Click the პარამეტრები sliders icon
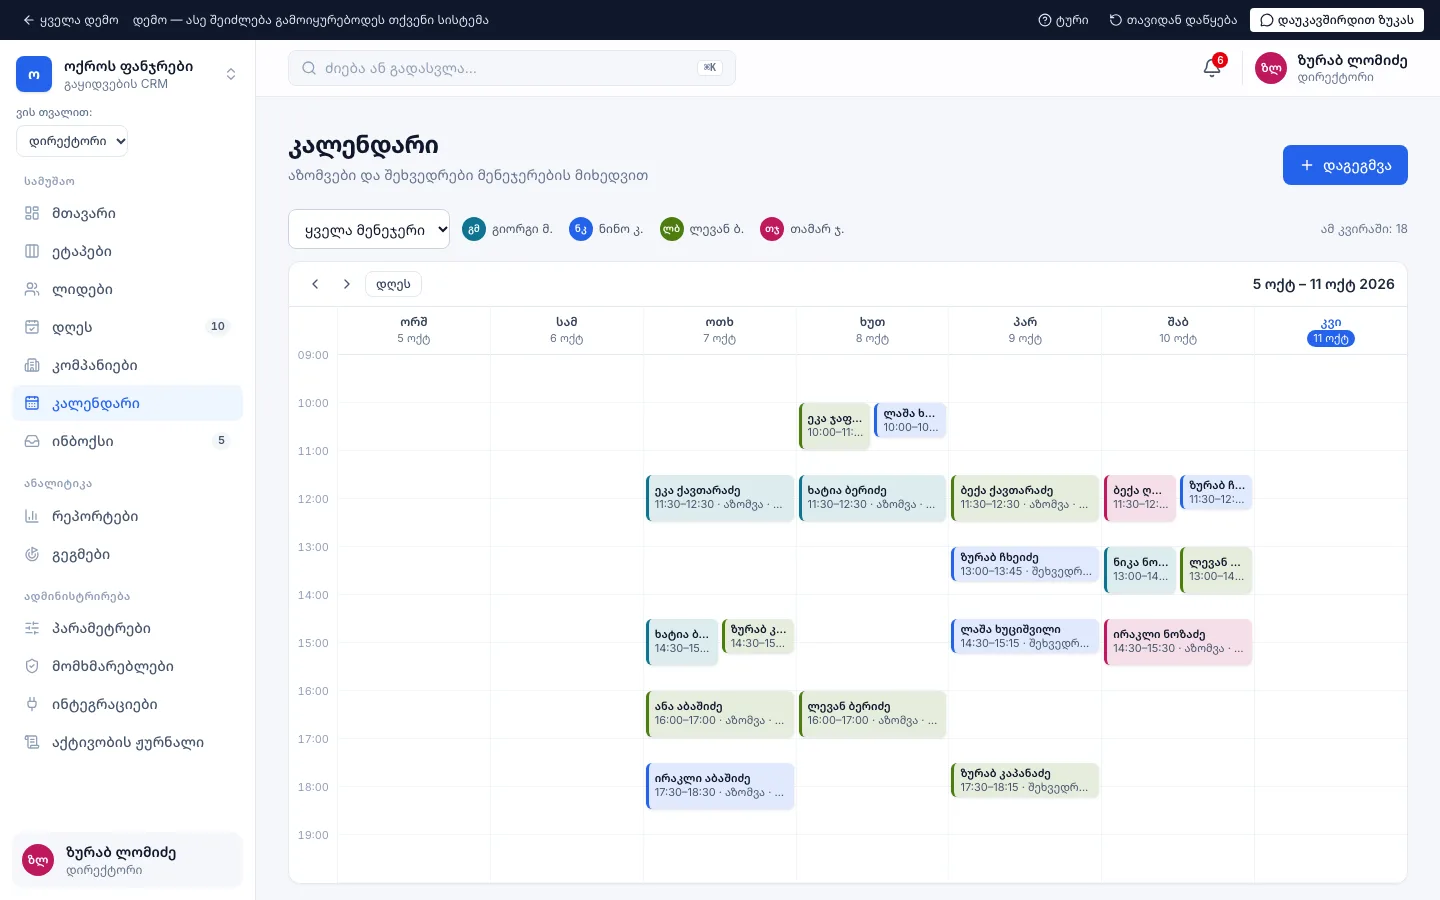 (32, 628)
